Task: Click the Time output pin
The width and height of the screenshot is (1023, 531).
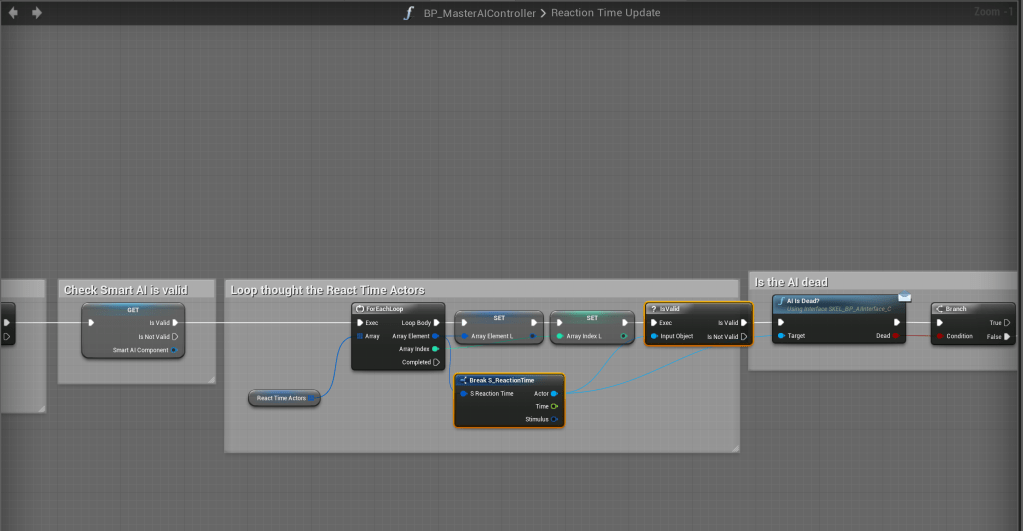Action: point(554,406)
